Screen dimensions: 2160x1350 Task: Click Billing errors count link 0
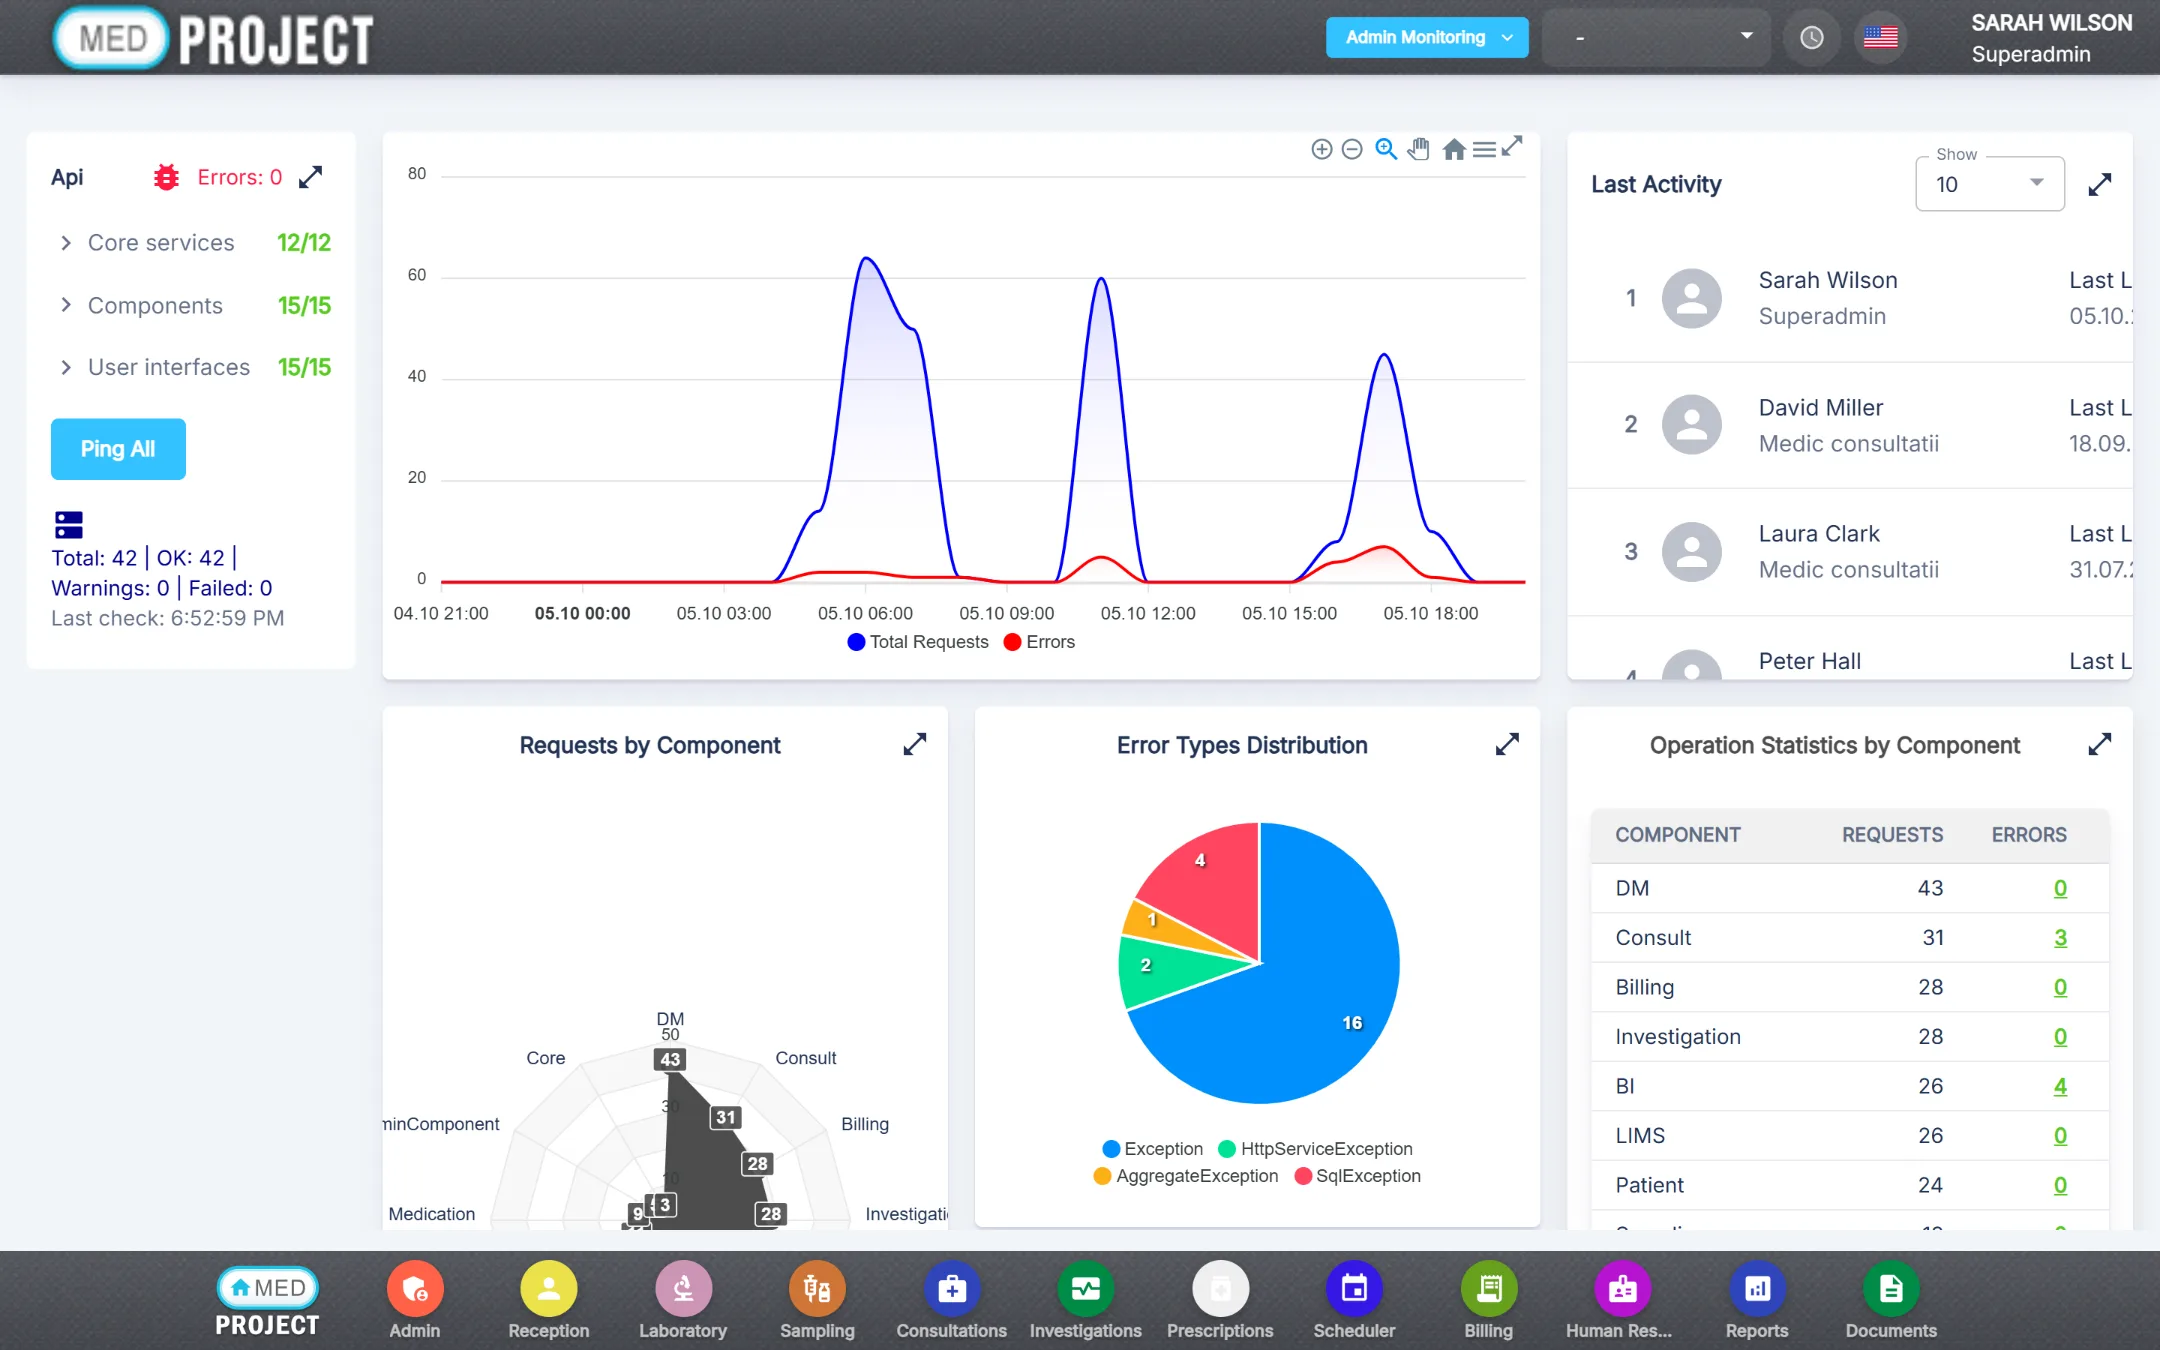pos(2060,987)
